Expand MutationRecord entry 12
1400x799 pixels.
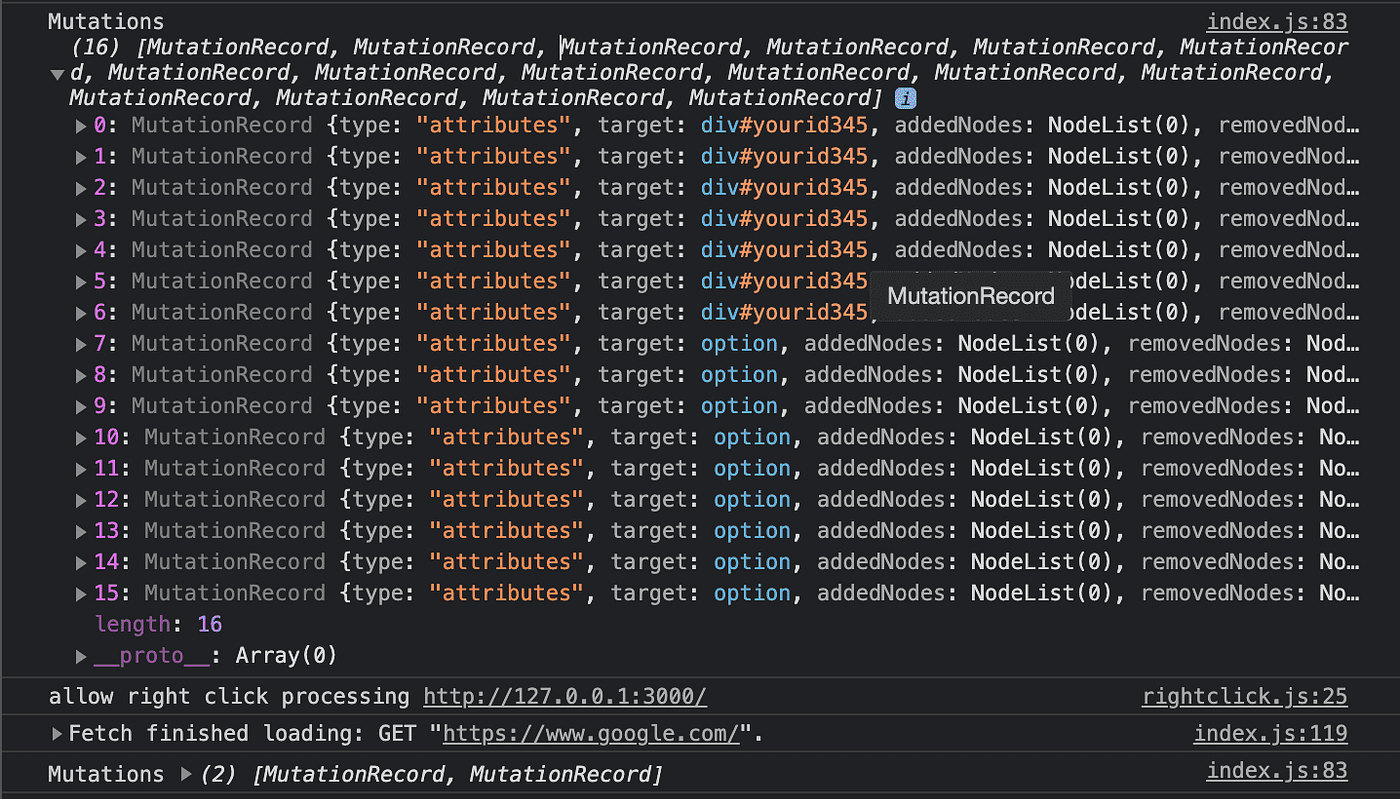81,500
